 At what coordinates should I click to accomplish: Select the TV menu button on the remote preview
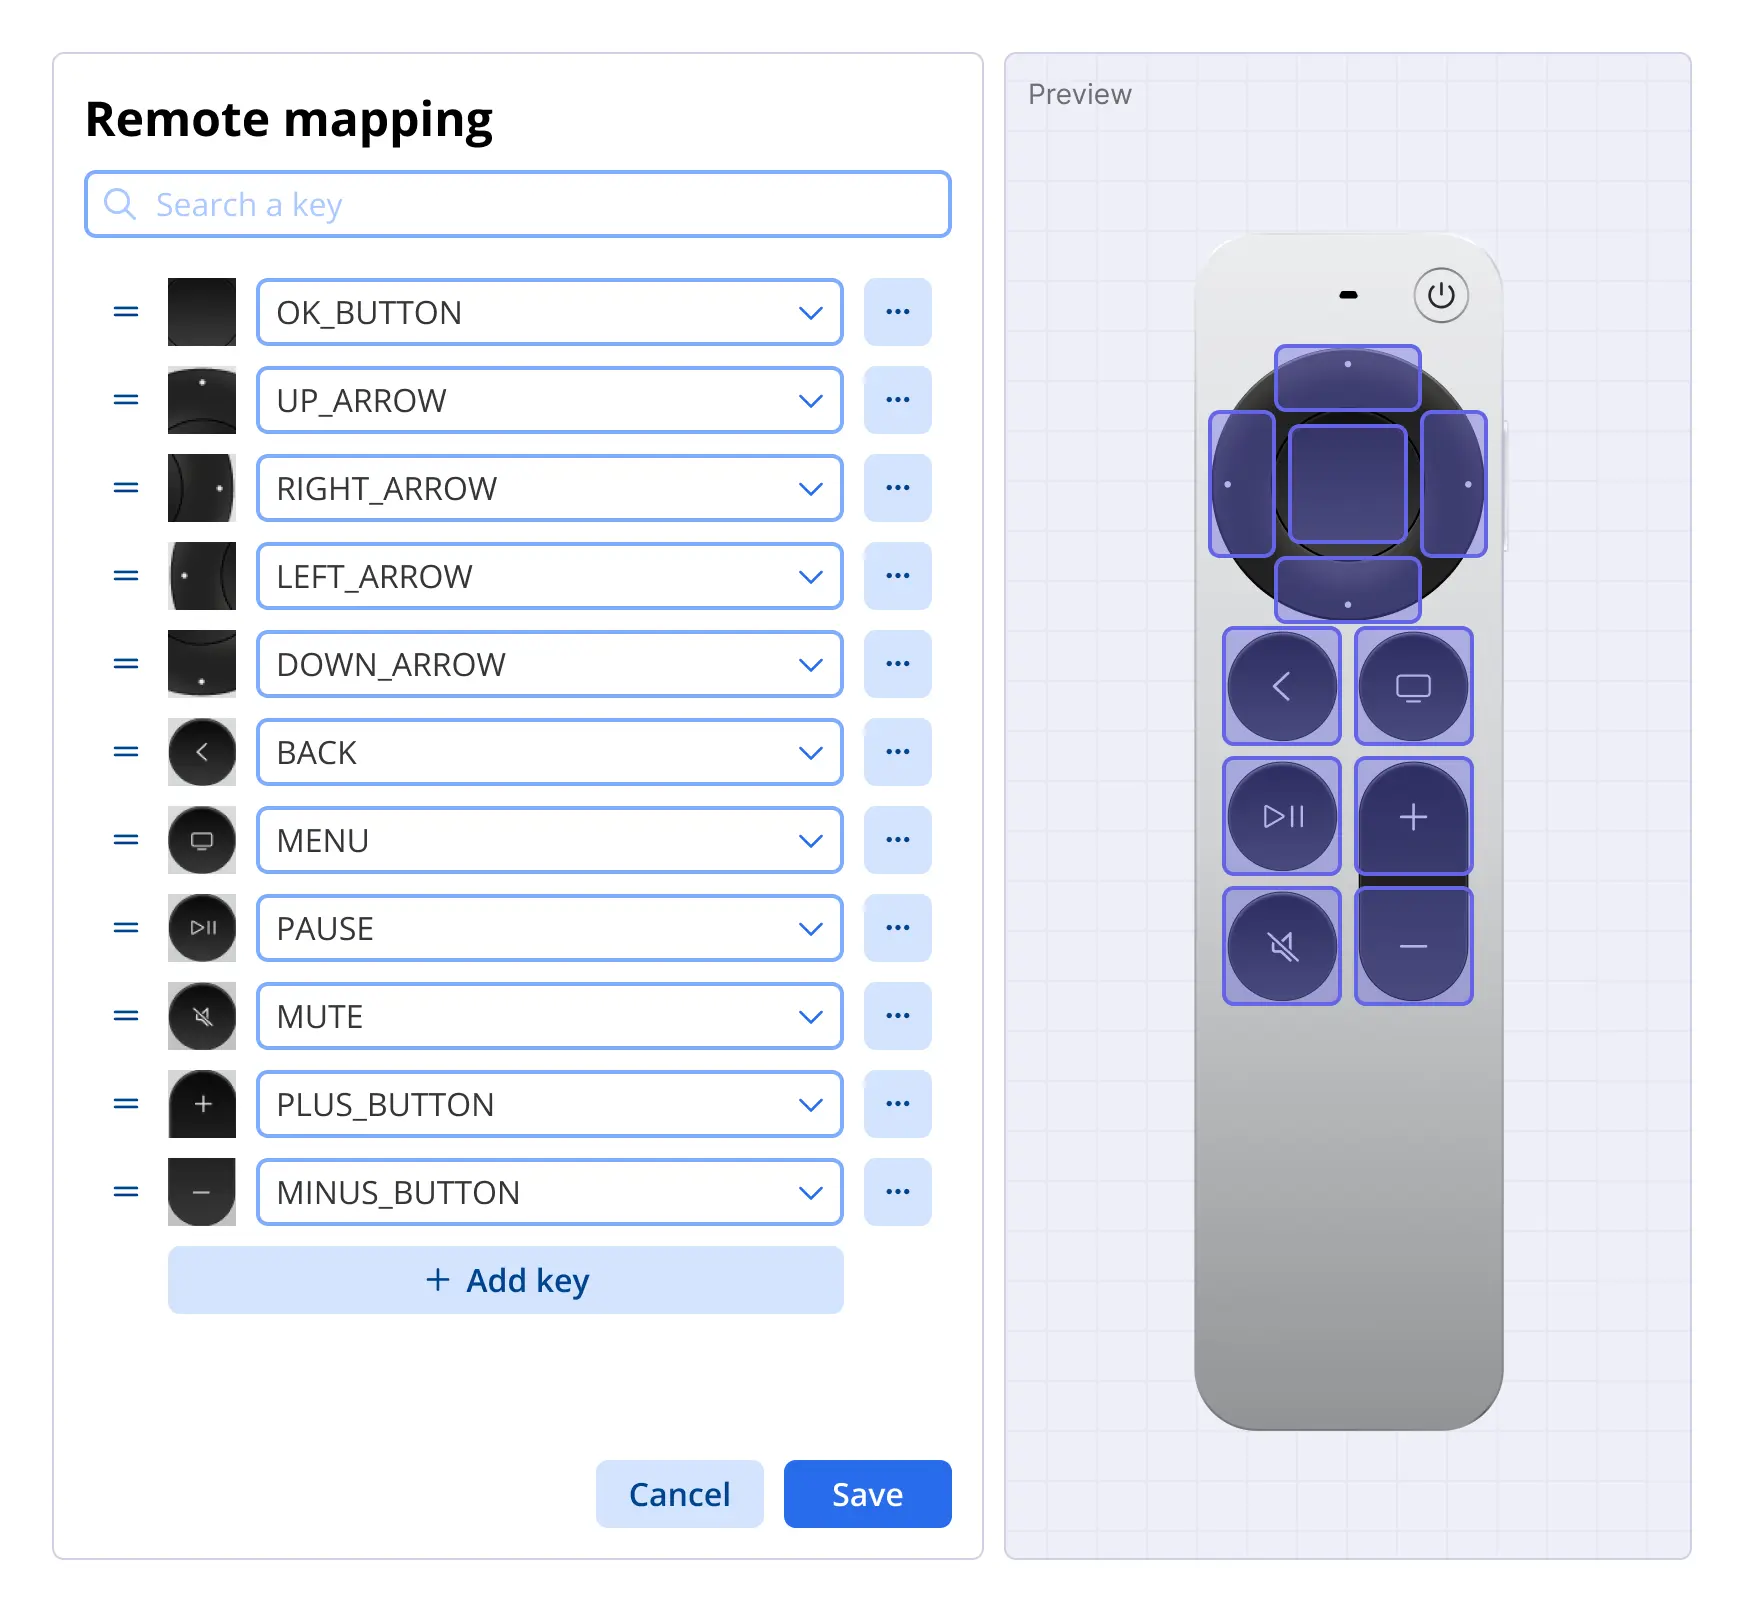pyautogui.click(x=1413, y=686)
